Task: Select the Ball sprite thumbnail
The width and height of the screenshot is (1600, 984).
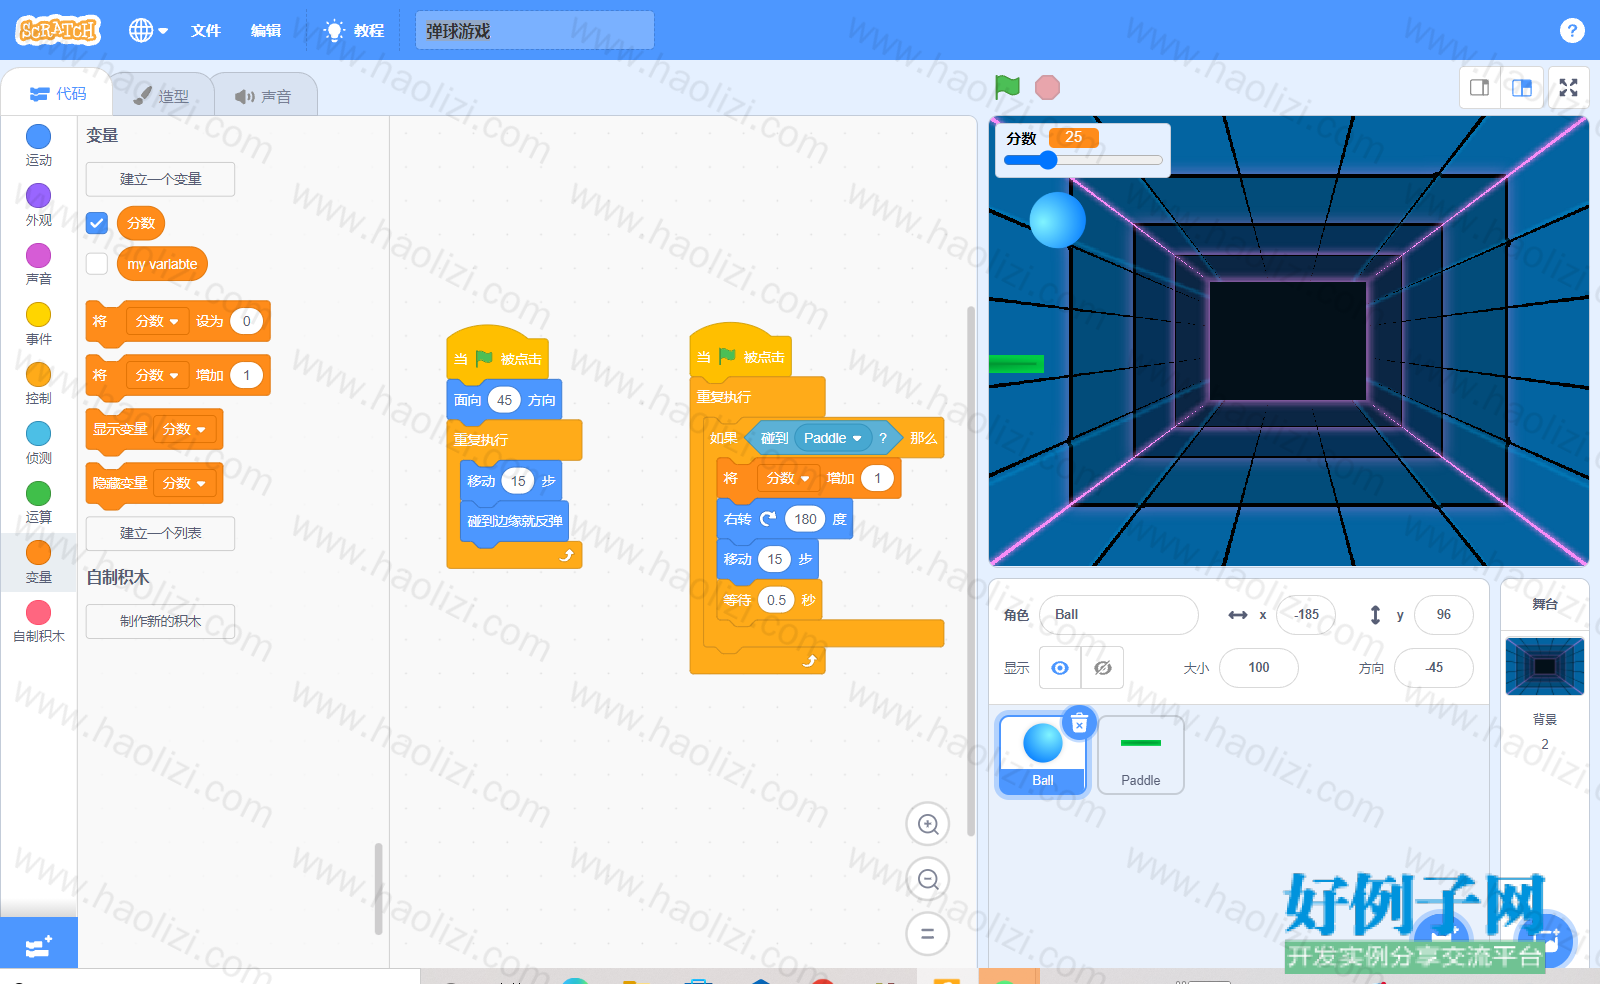Action: tap(1043, 755)
